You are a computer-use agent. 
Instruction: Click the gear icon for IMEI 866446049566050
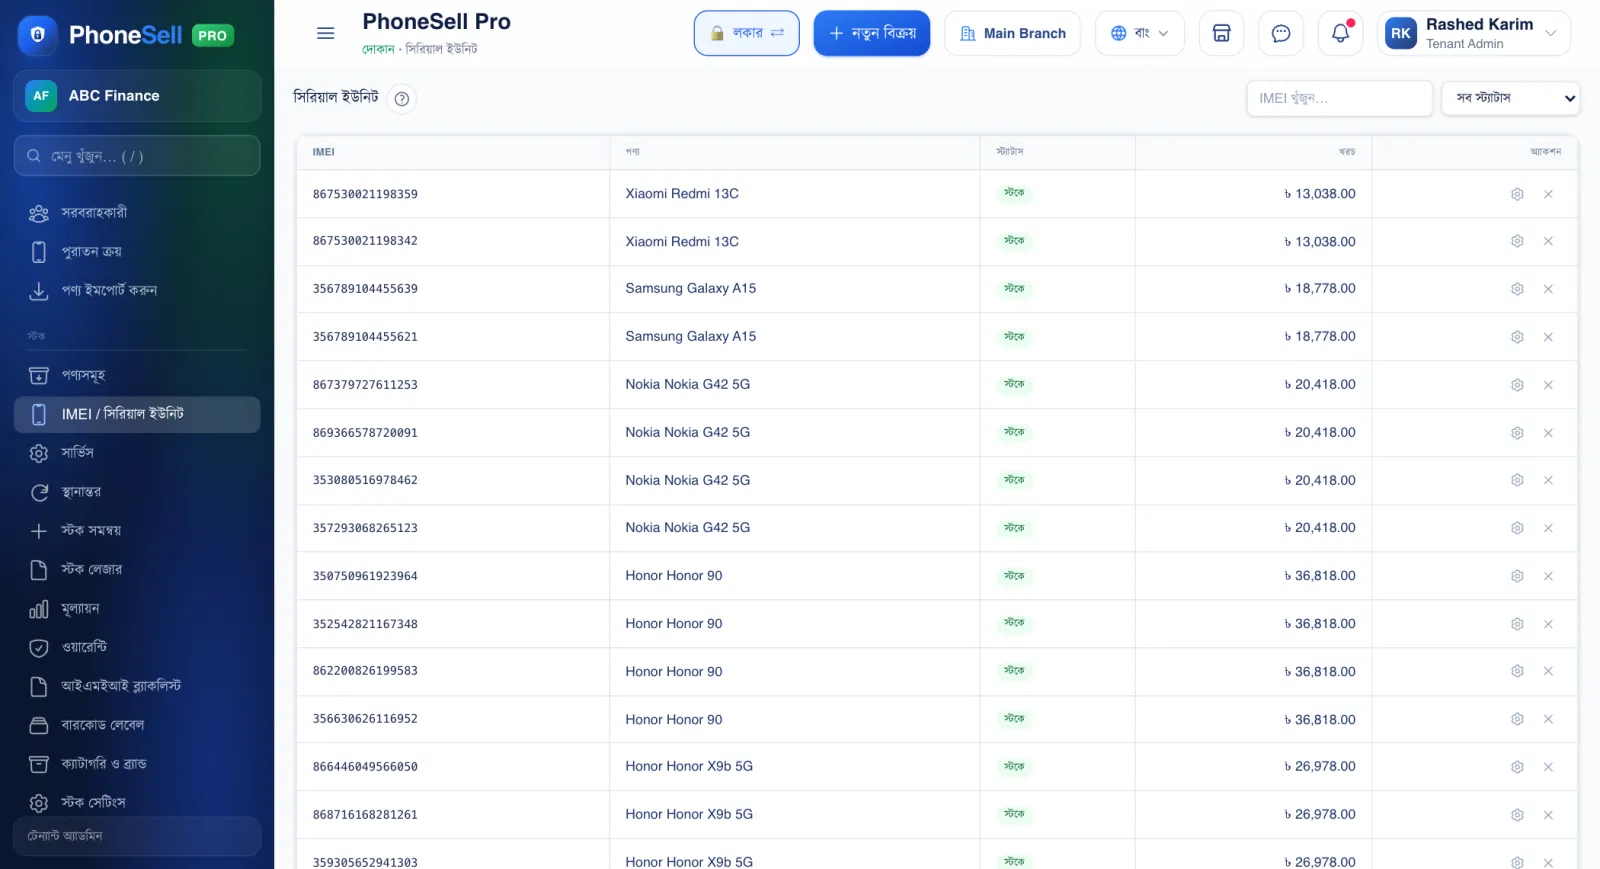(1517, 767)
